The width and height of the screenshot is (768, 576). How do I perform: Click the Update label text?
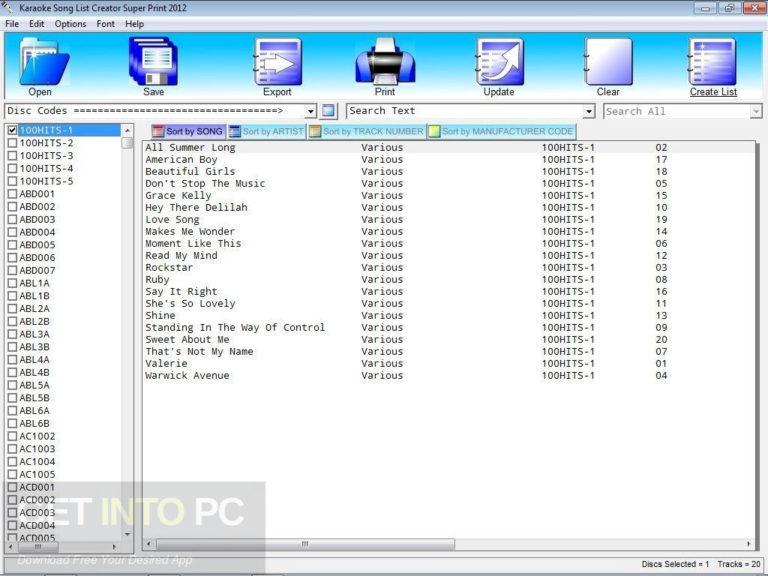click(x=499, y=92)
